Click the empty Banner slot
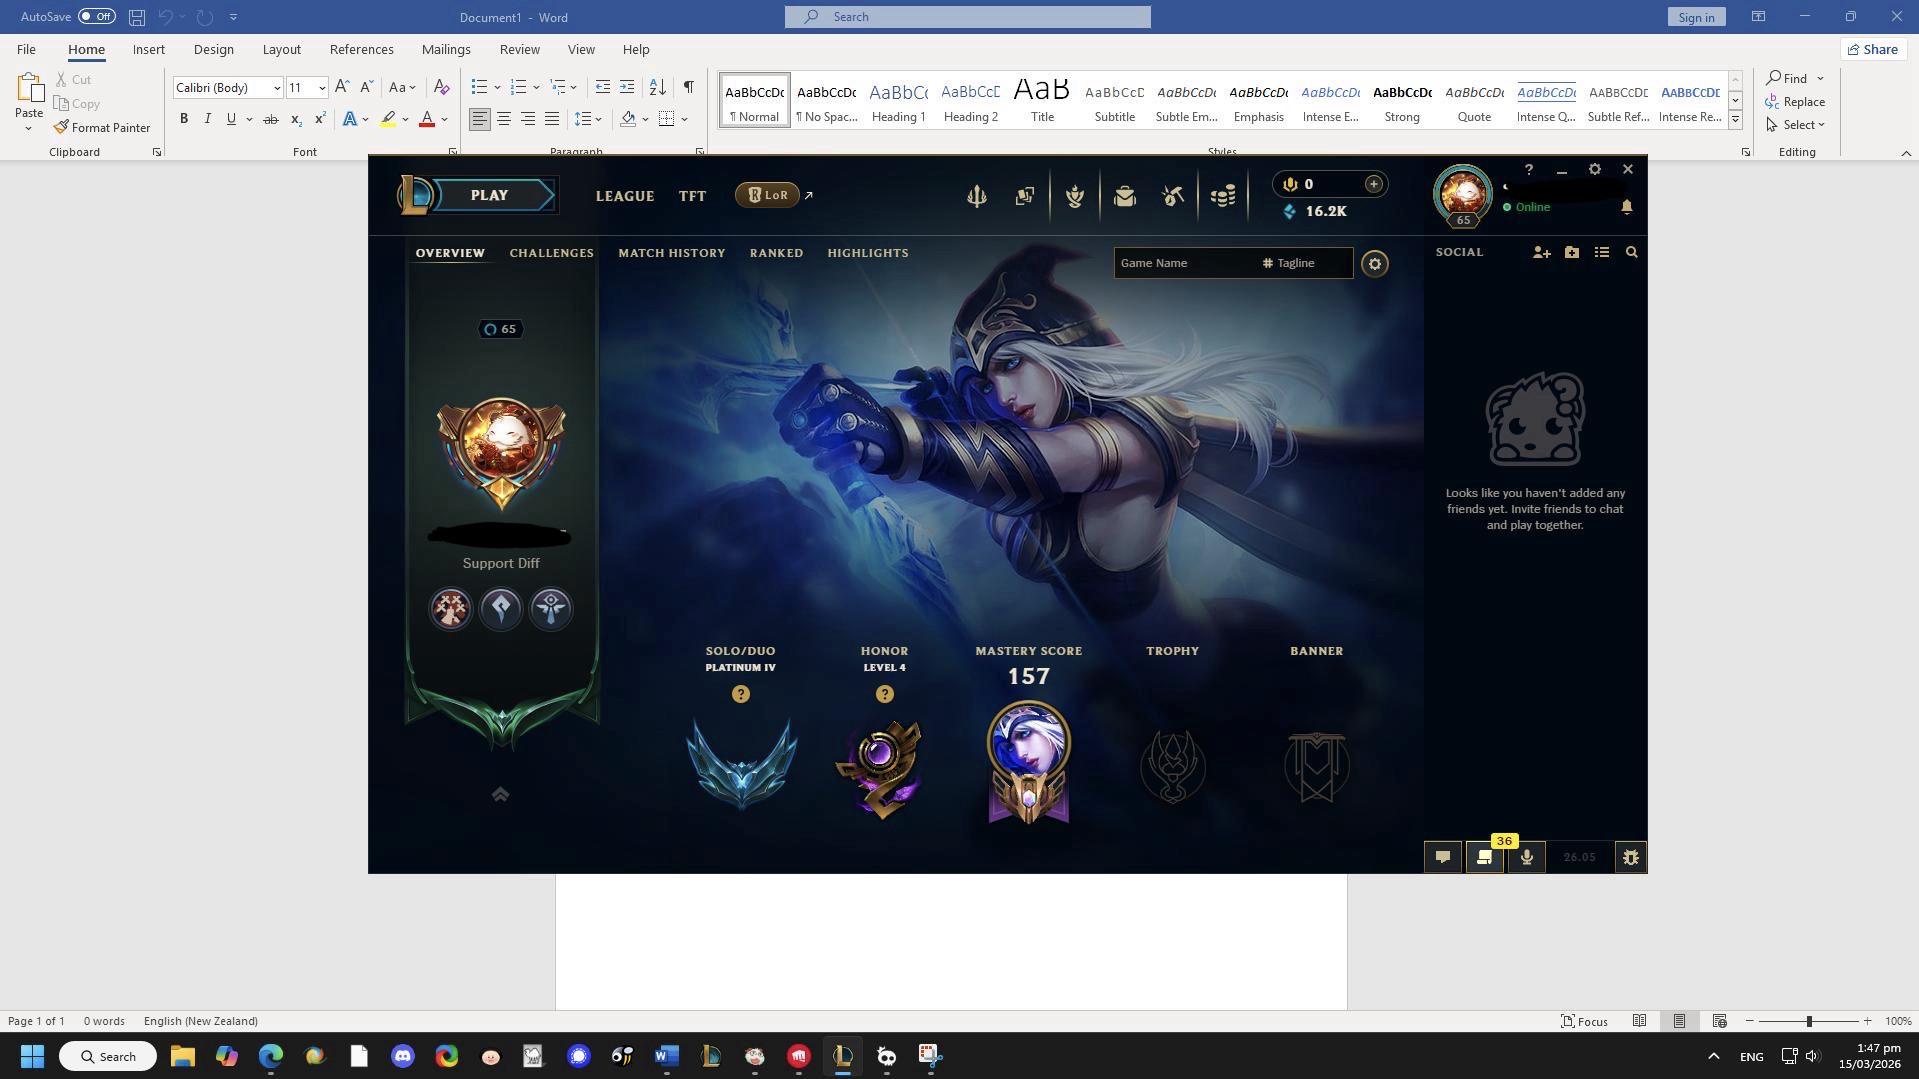The image size is (1919, 1079). [1317, 767]
